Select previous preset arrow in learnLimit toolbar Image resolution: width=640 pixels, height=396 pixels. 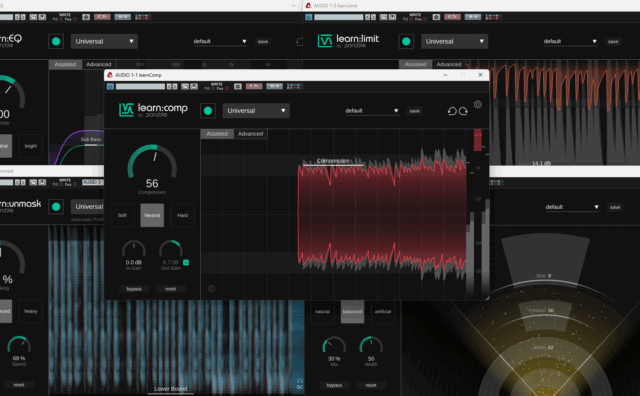tap(367, 17)
